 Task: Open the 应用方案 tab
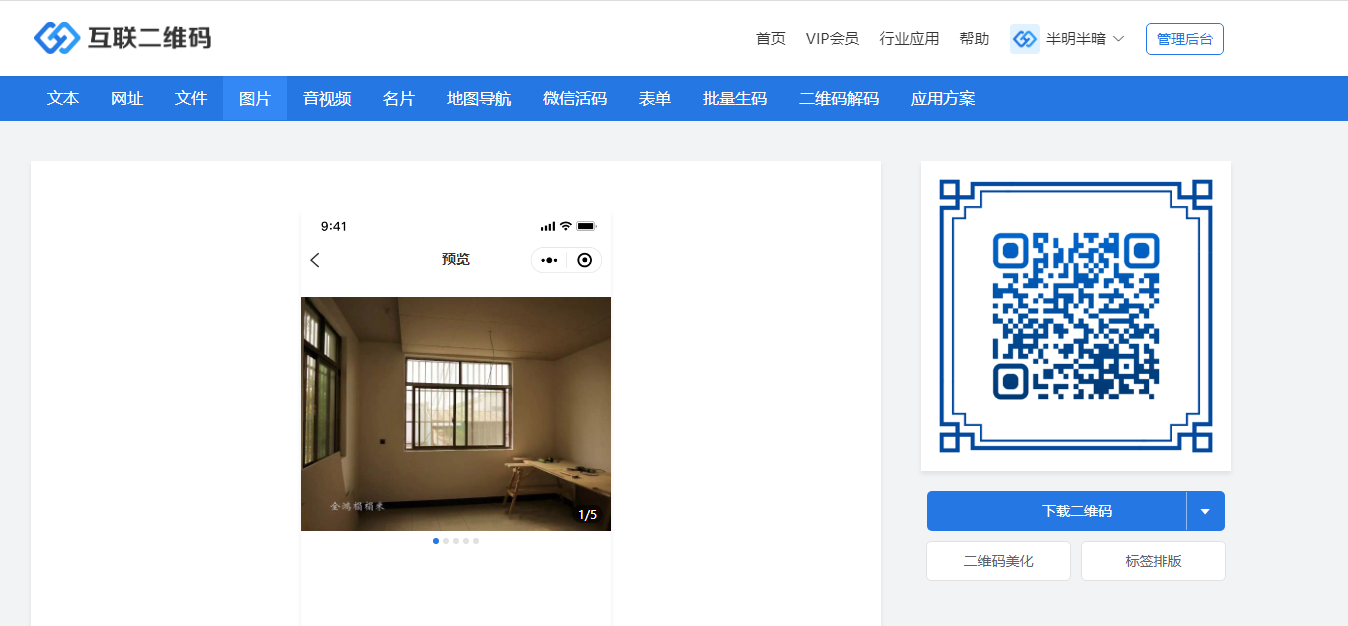(943, 98)
